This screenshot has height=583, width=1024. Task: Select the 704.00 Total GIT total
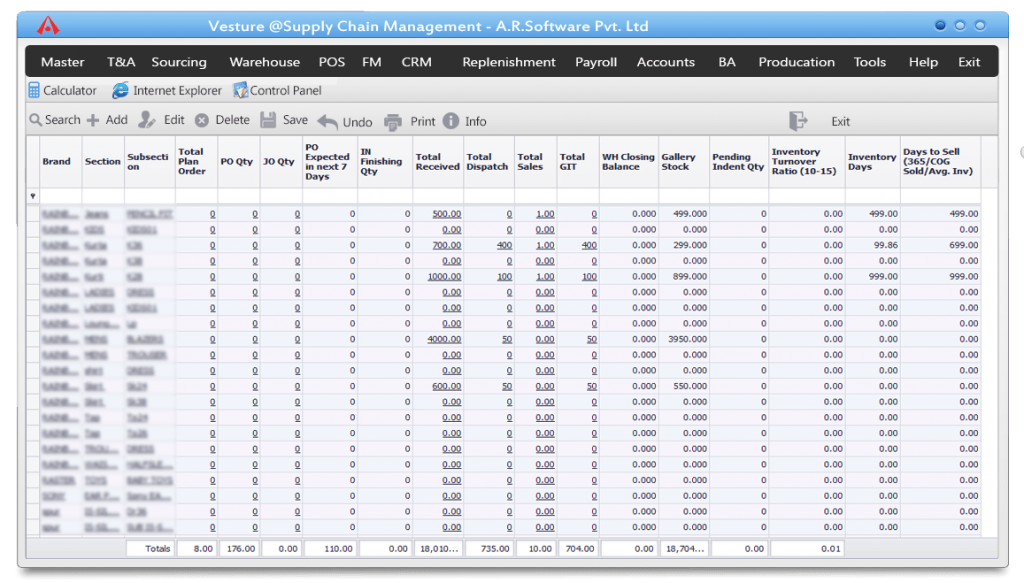pos(580,549)
